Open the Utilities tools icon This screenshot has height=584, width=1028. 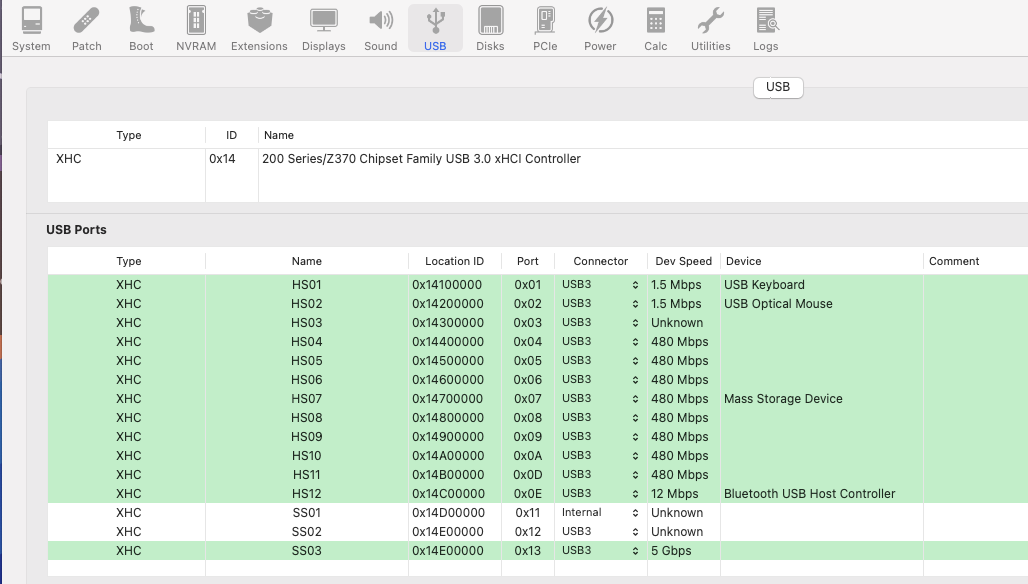coord(710,28)
